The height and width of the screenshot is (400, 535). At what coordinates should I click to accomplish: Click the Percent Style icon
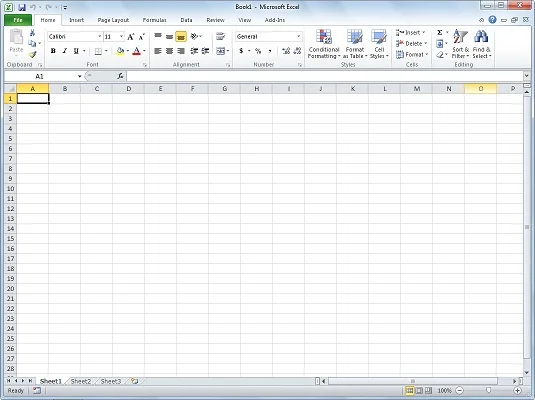pos(258,51)
